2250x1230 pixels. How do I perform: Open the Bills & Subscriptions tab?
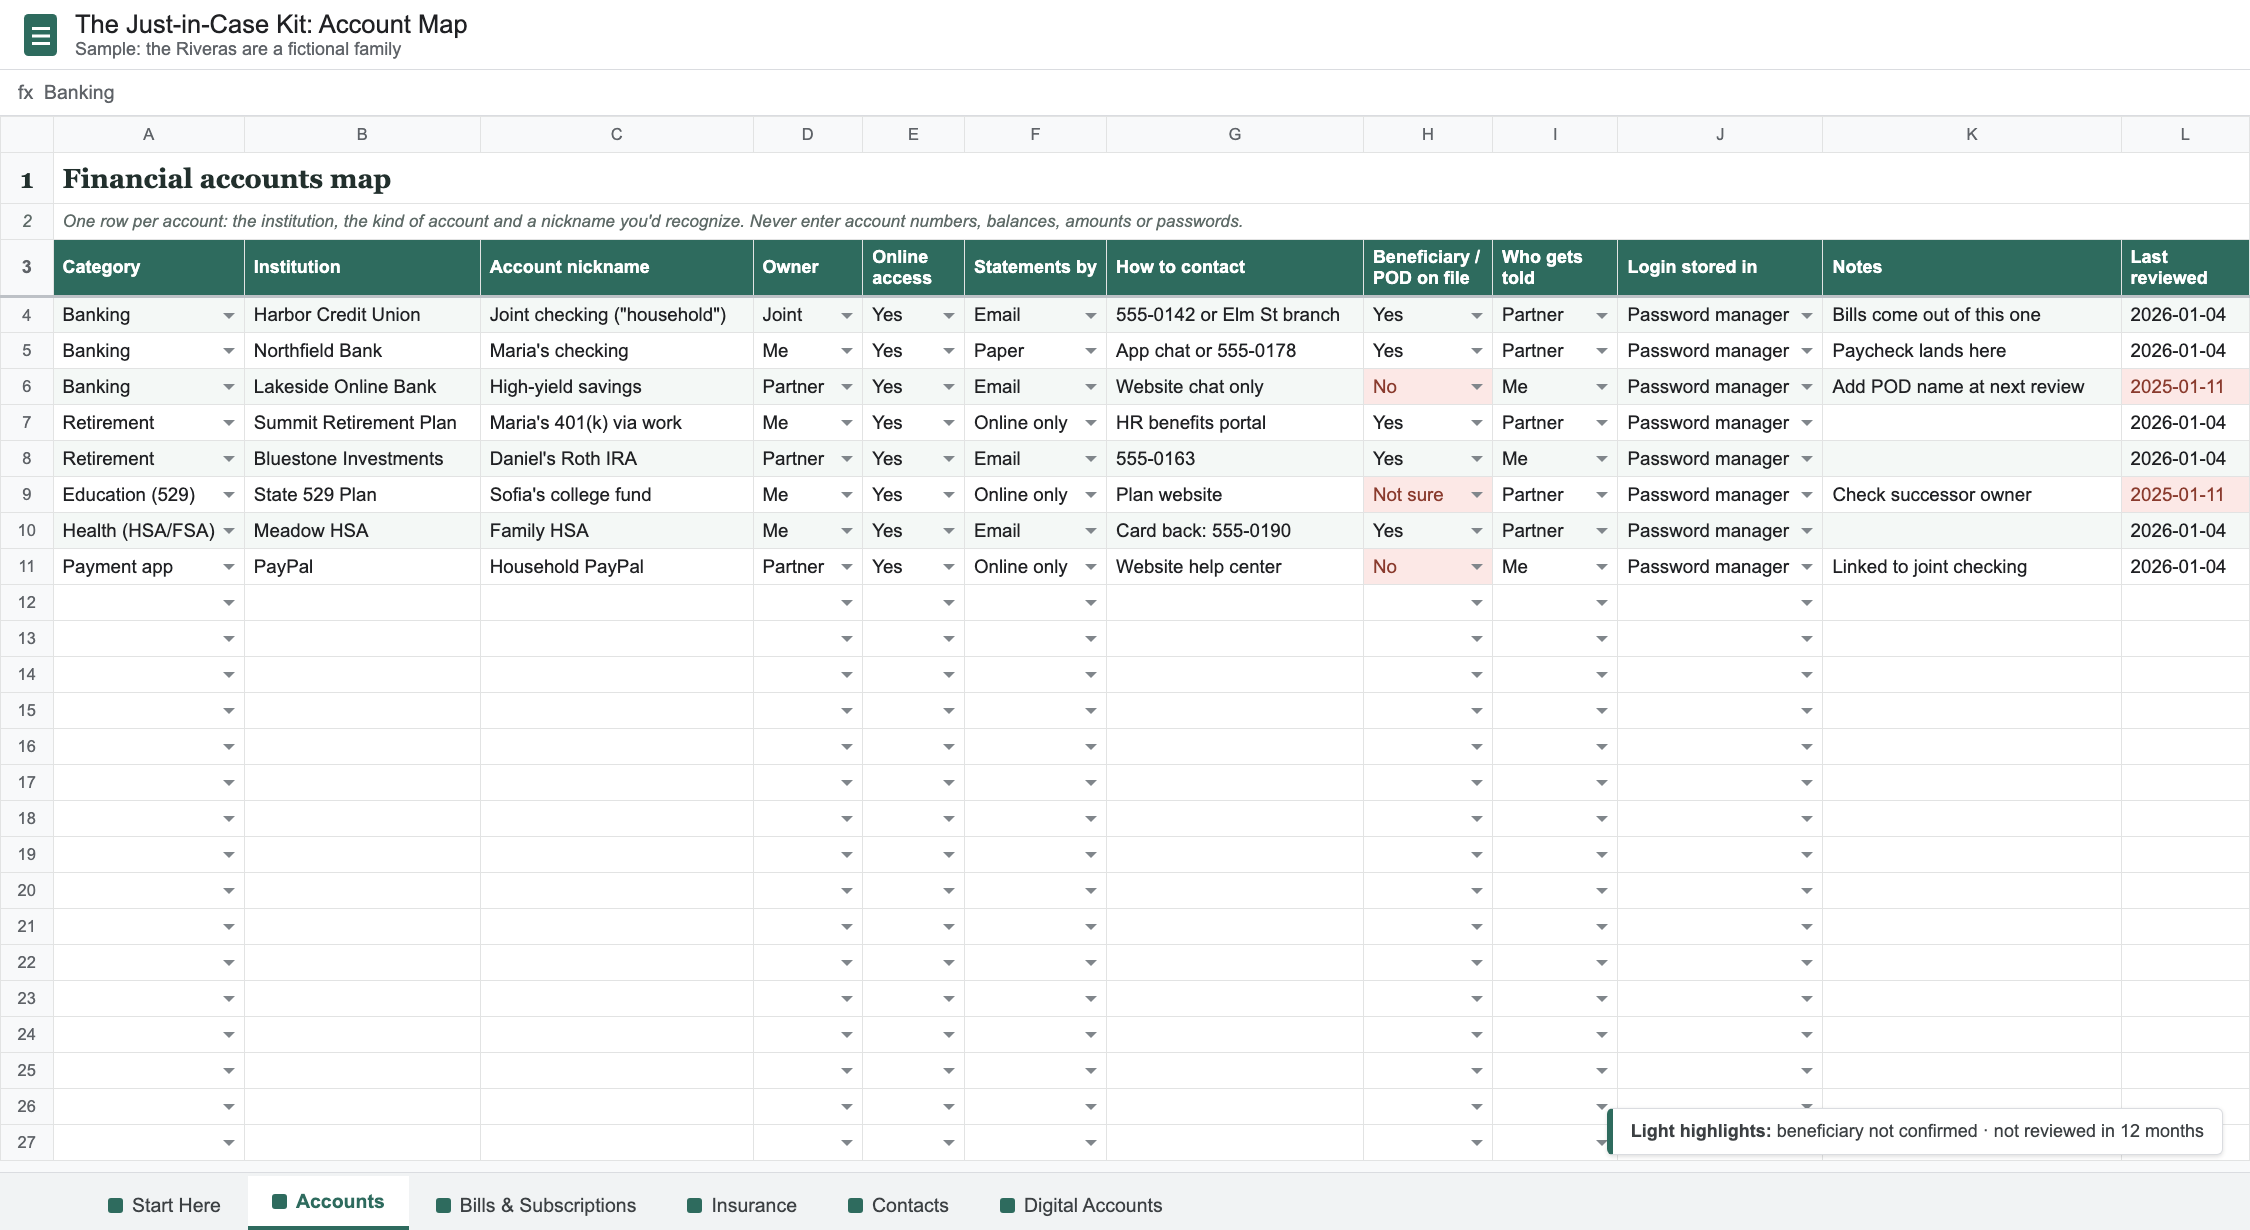[x=536, y=1205]
